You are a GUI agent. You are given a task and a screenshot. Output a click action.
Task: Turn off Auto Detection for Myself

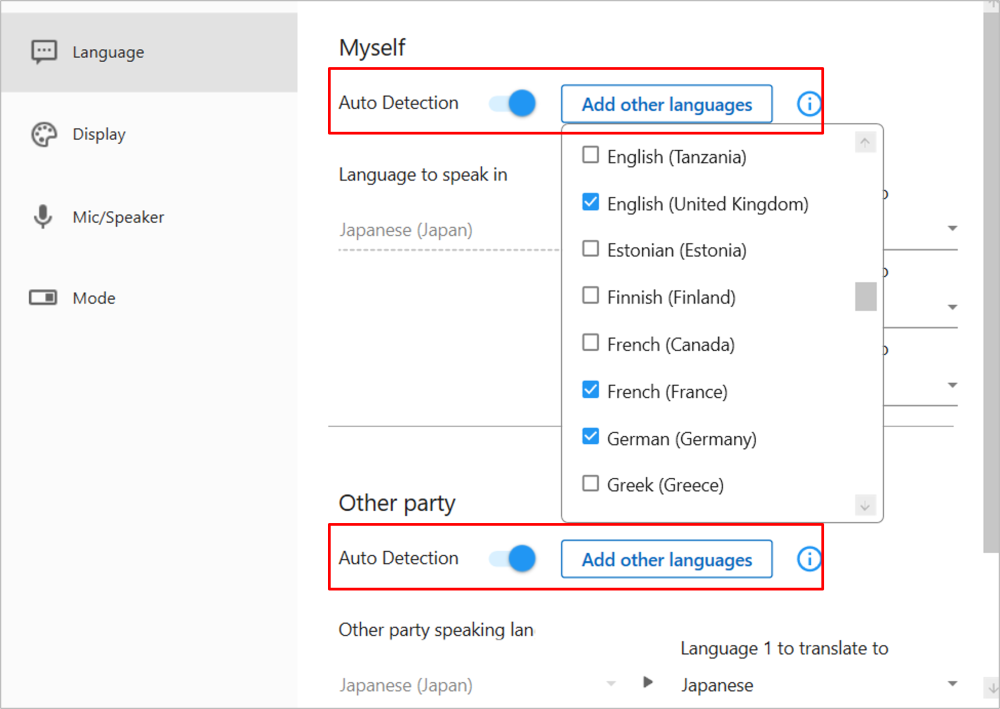(512, 103)
